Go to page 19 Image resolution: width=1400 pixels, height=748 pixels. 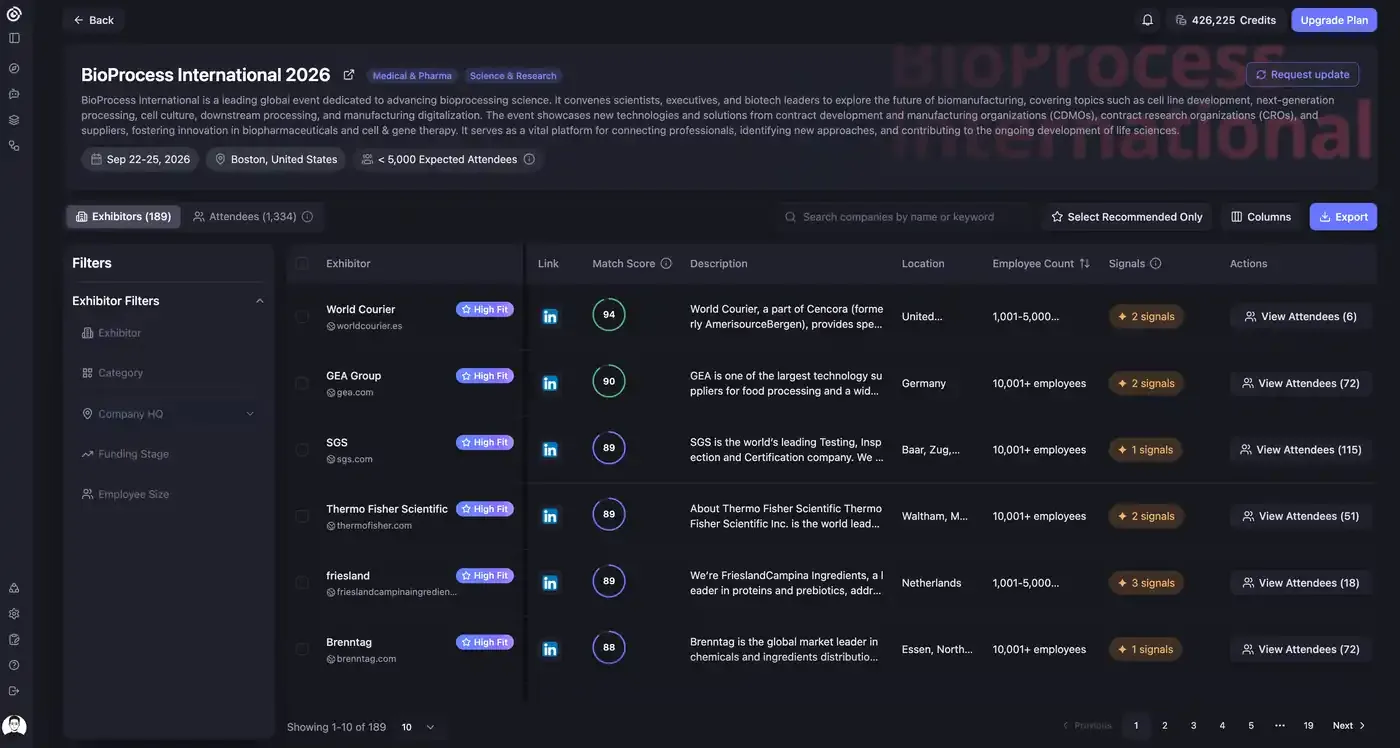pyautogui.click(x=1308, y=726)
